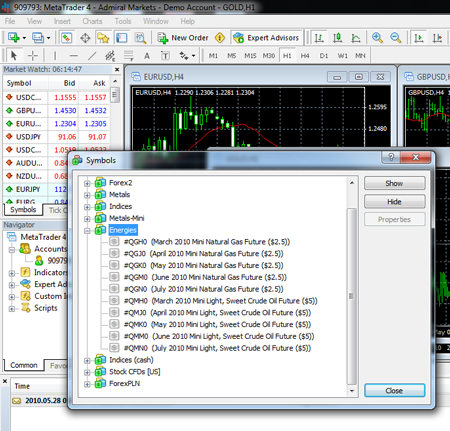Switch to W1 timeframe
450x431 pixels.
point(342,56)
